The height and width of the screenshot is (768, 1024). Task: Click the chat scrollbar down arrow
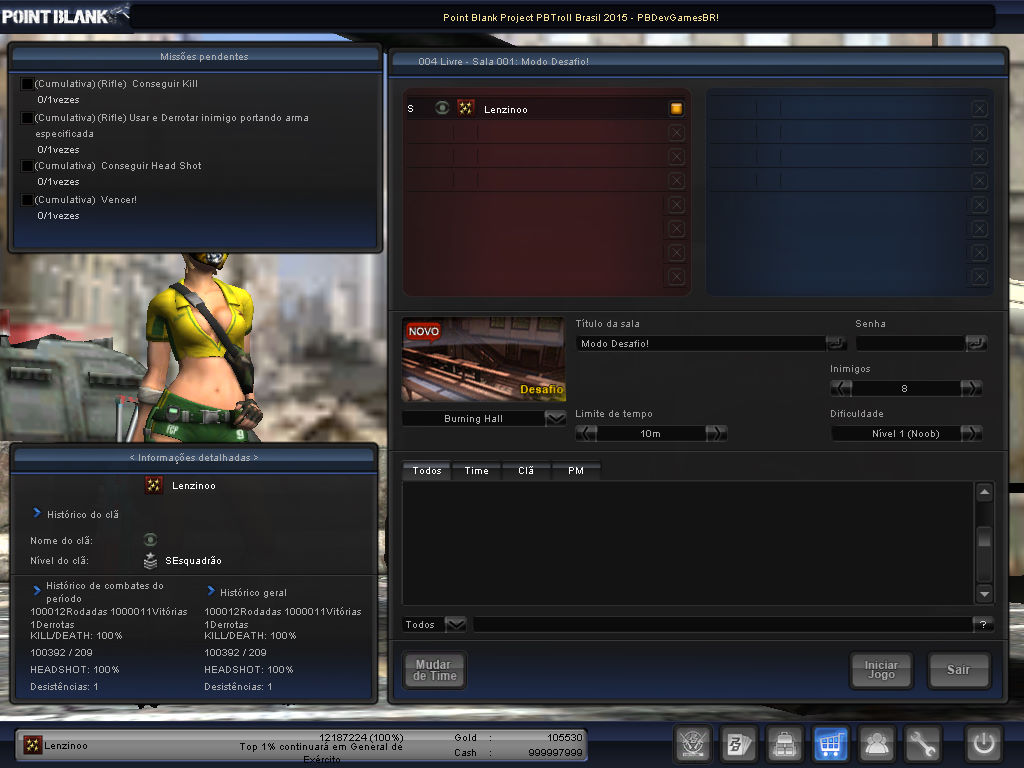[x=984, y=594]
